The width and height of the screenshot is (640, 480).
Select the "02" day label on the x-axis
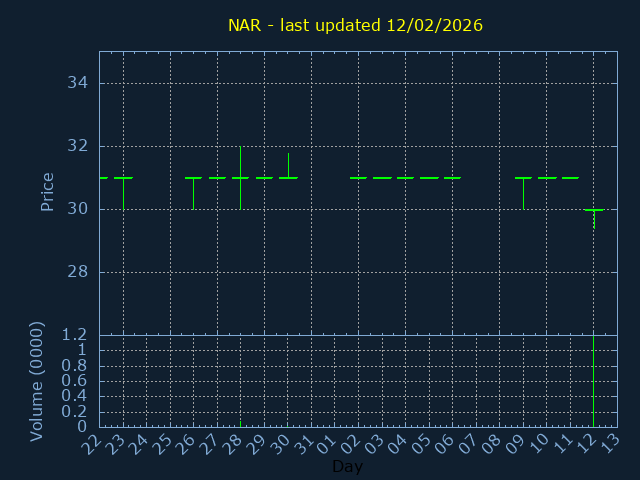[351, 442]
